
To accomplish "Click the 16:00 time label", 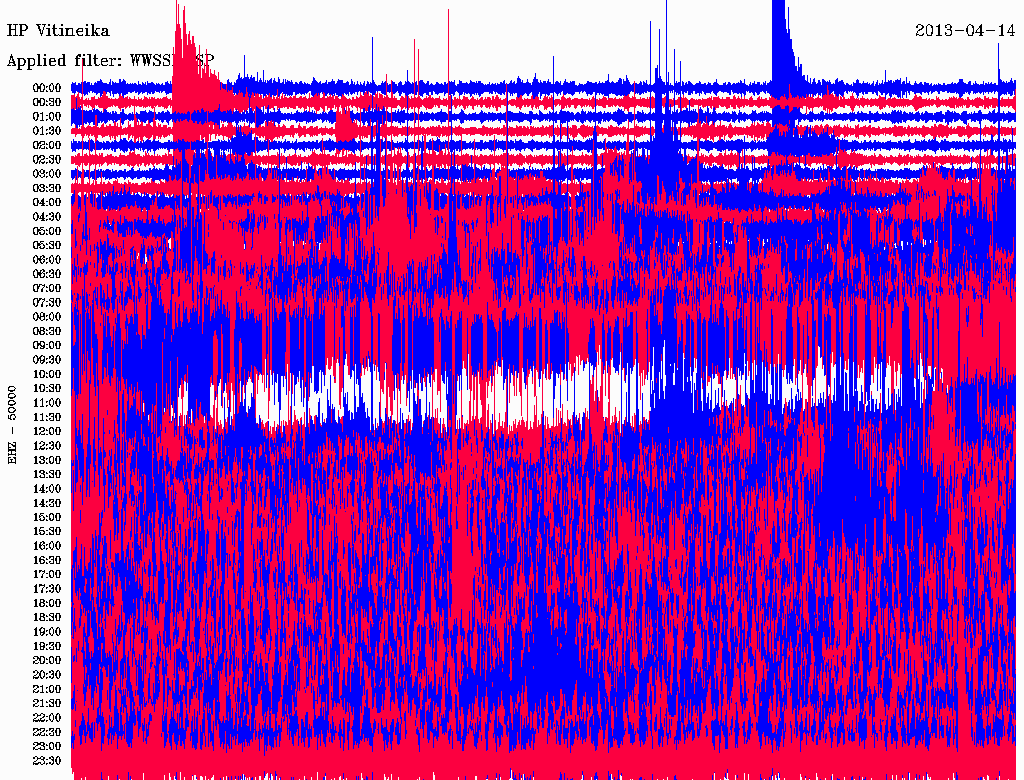I will coord(47,546).
